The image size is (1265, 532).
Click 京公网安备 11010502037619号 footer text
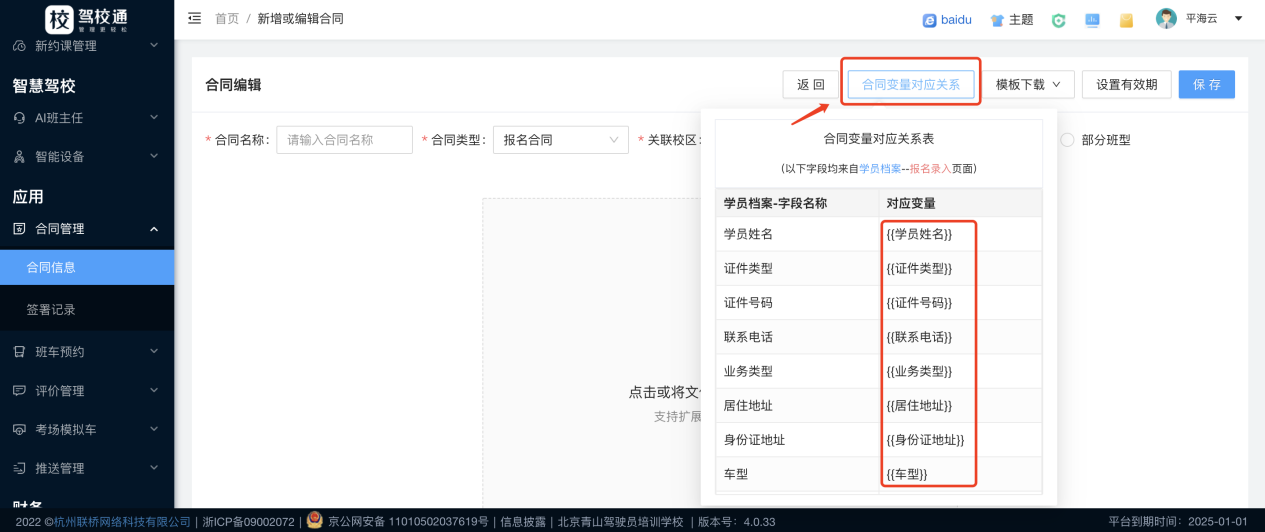coord(407,522)
